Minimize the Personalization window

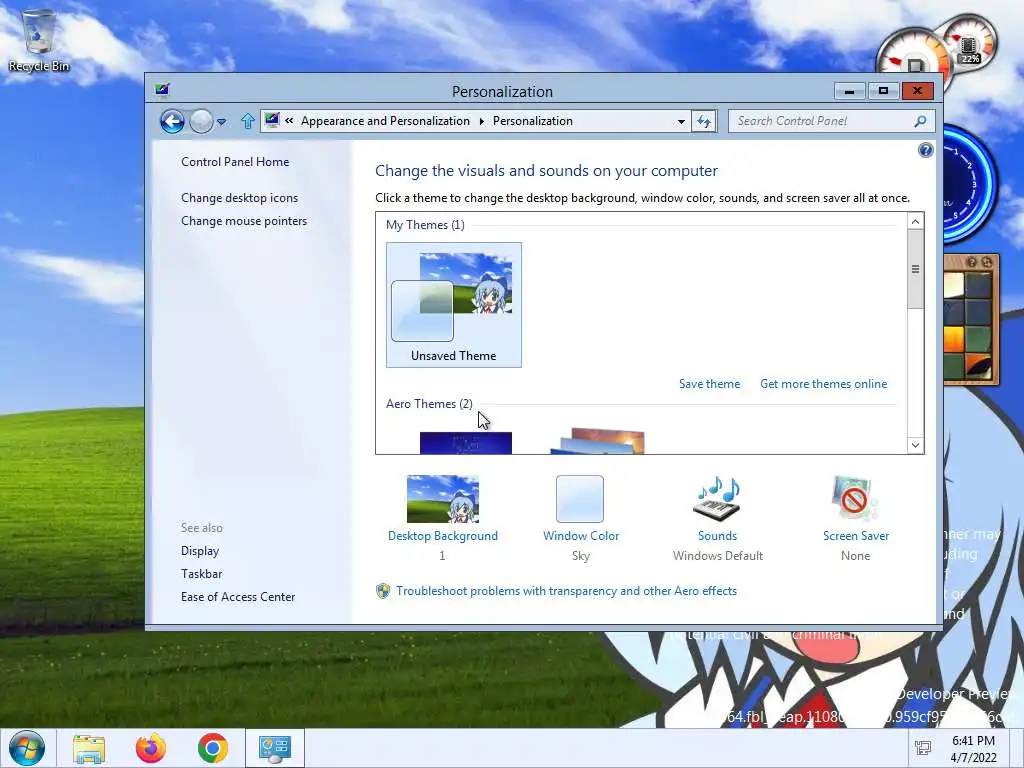tap(849, 91)
